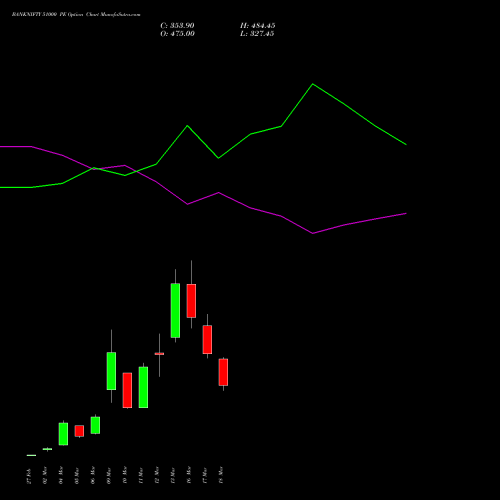Click the 18 Mar date label
The width and height of the screenshot is (500, 500).
point(221,476)
